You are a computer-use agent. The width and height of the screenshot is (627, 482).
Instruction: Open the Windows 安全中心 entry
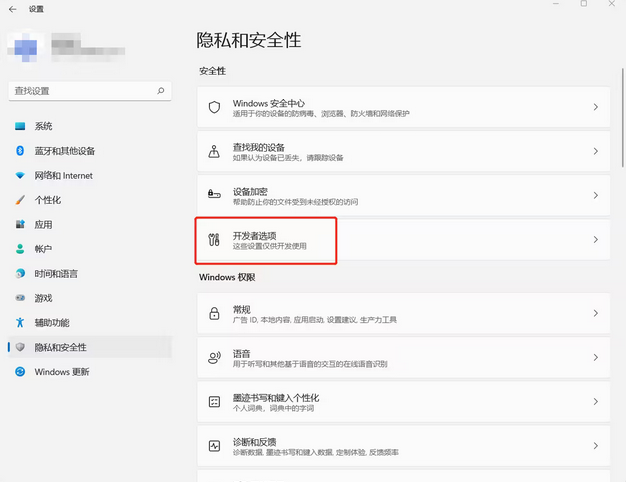coord(403,107)
